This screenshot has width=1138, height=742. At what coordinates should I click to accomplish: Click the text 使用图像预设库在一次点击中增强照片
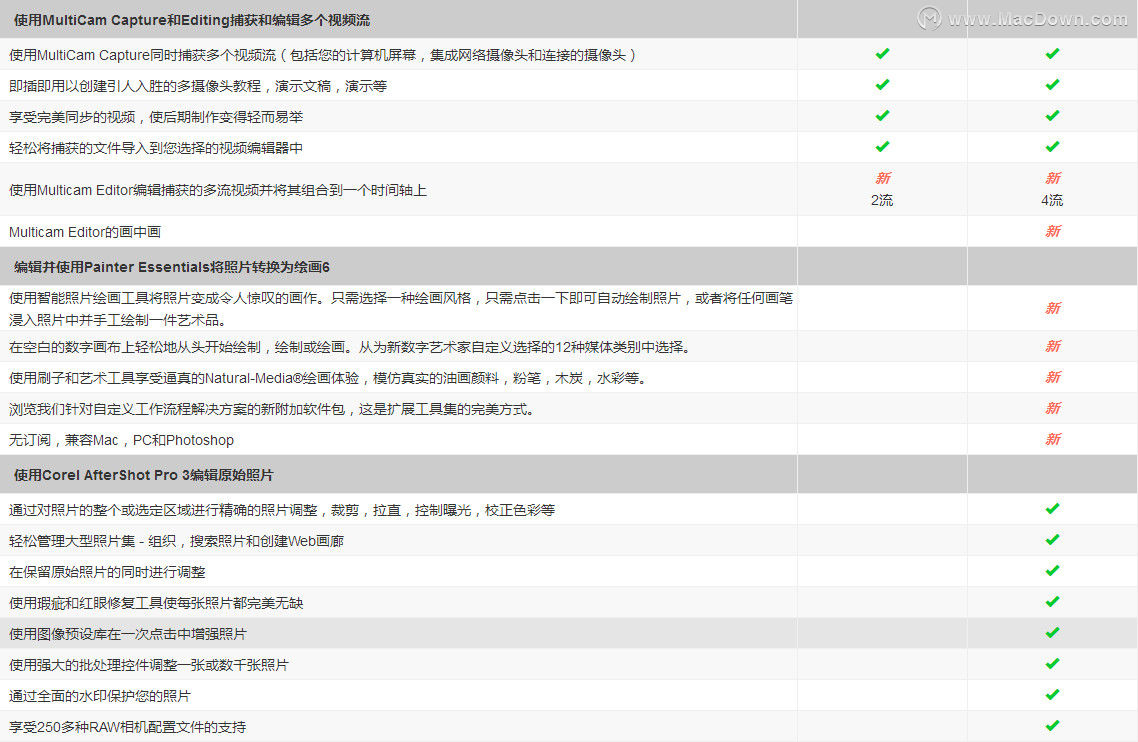click(x=128, y=635)
